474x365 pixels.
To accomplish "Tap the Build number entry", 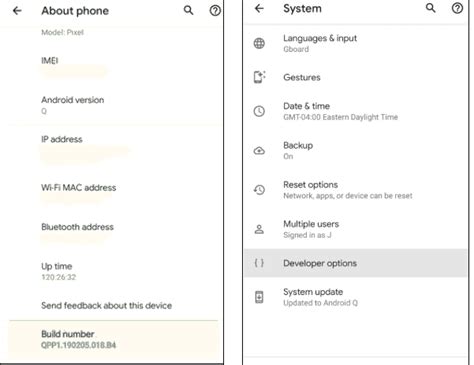I will 113,340.
